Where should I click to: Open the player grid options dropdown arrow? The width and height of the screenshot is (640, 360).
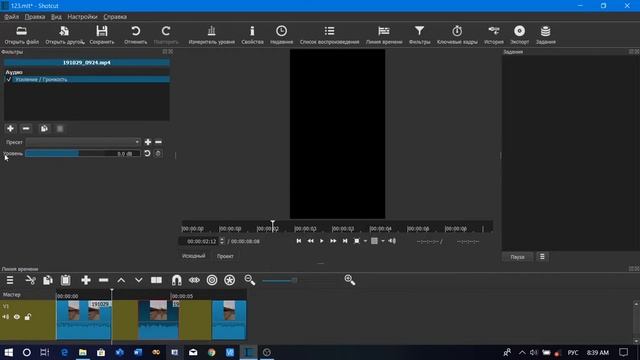coord(383,241)
